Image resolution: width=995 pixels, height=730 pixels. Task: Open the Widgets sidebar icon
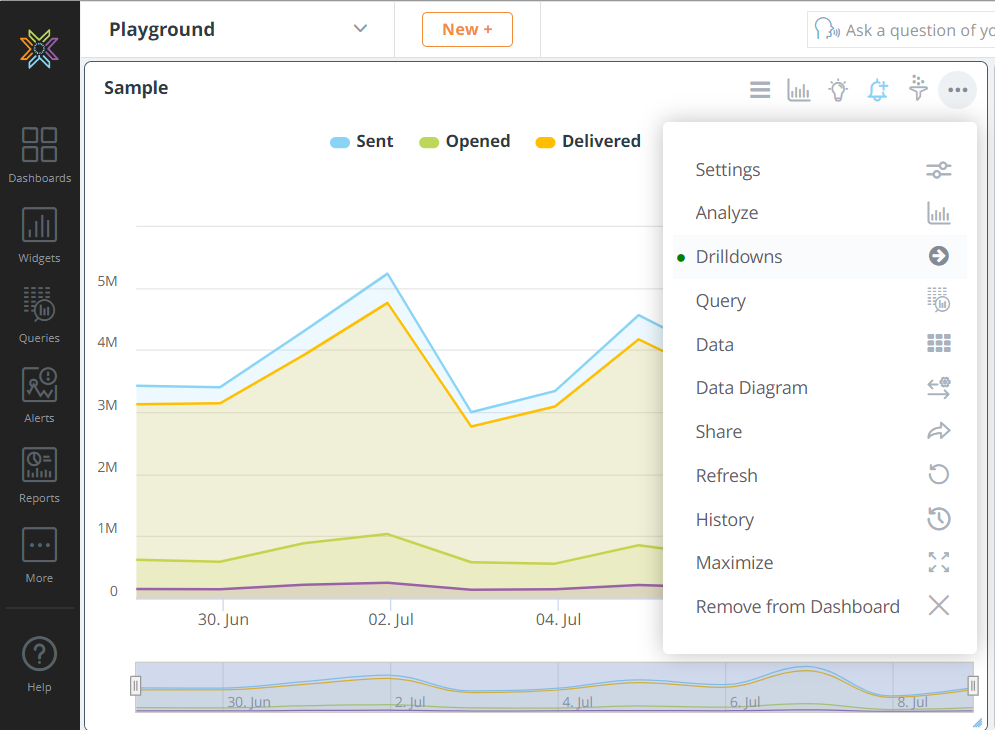pyautogui.click(x=39, y=235)
